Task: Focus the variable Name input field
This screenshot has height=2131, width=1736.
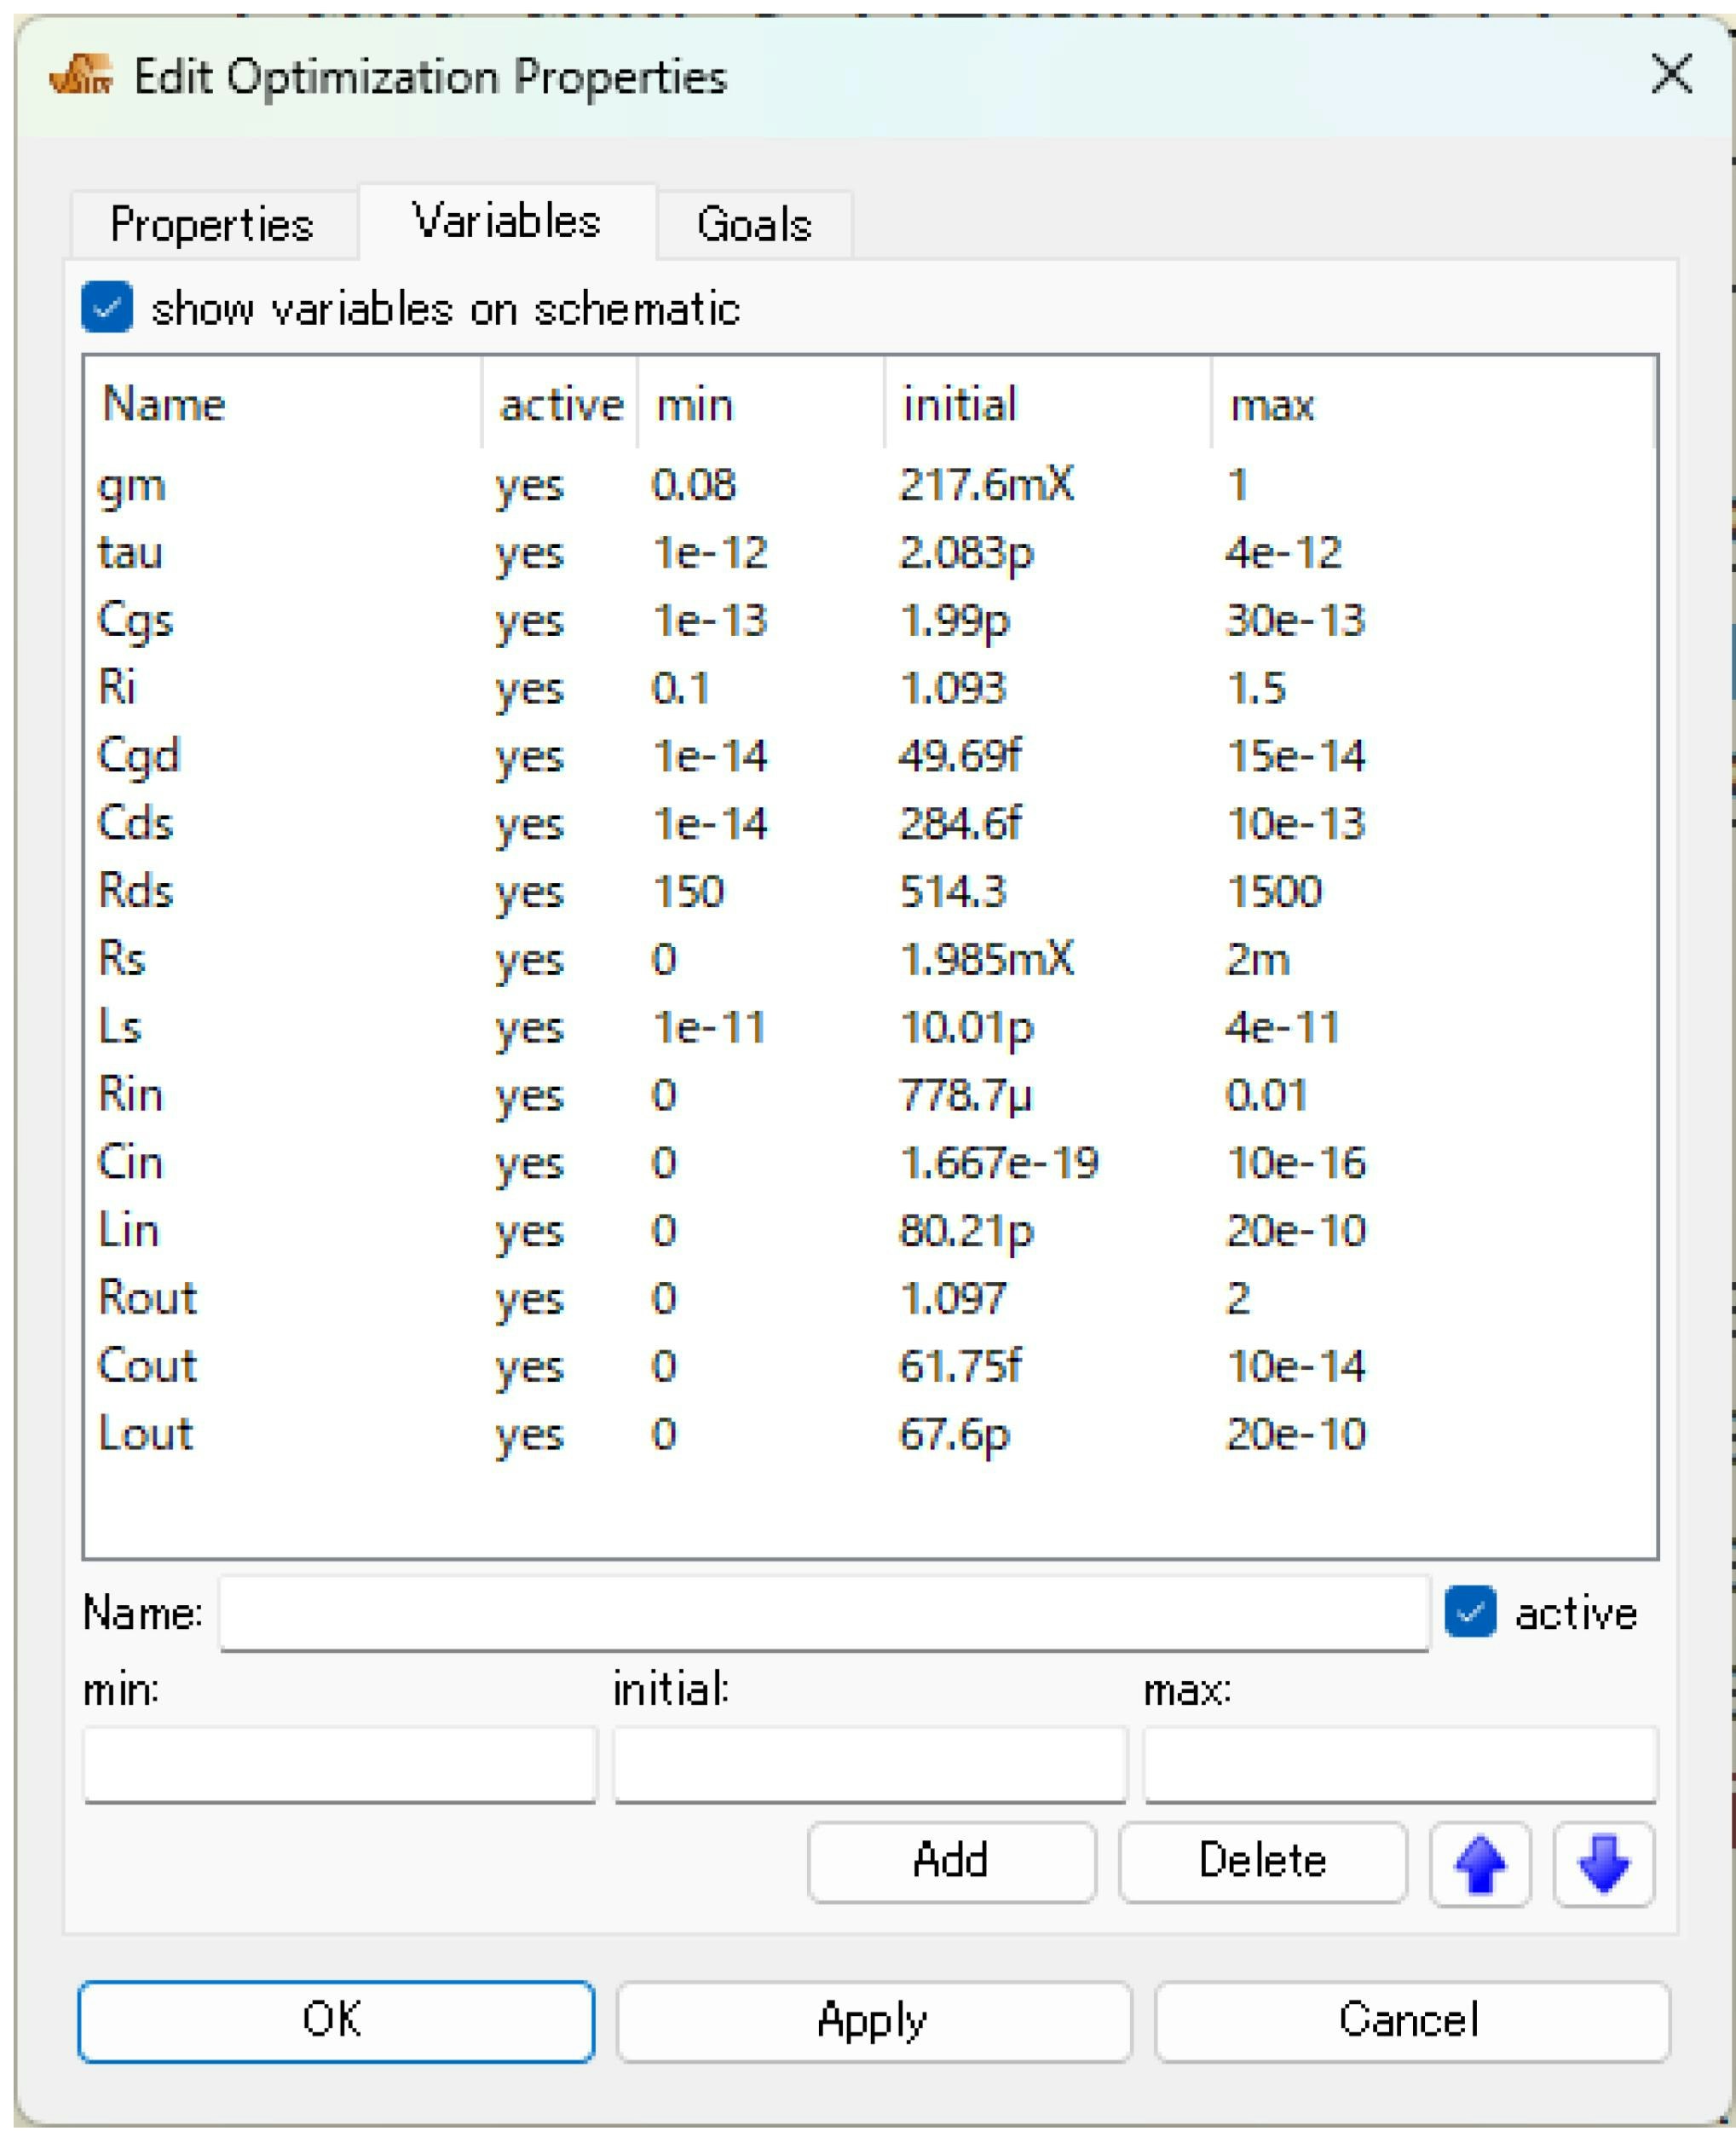Action: pos(824,1612)
